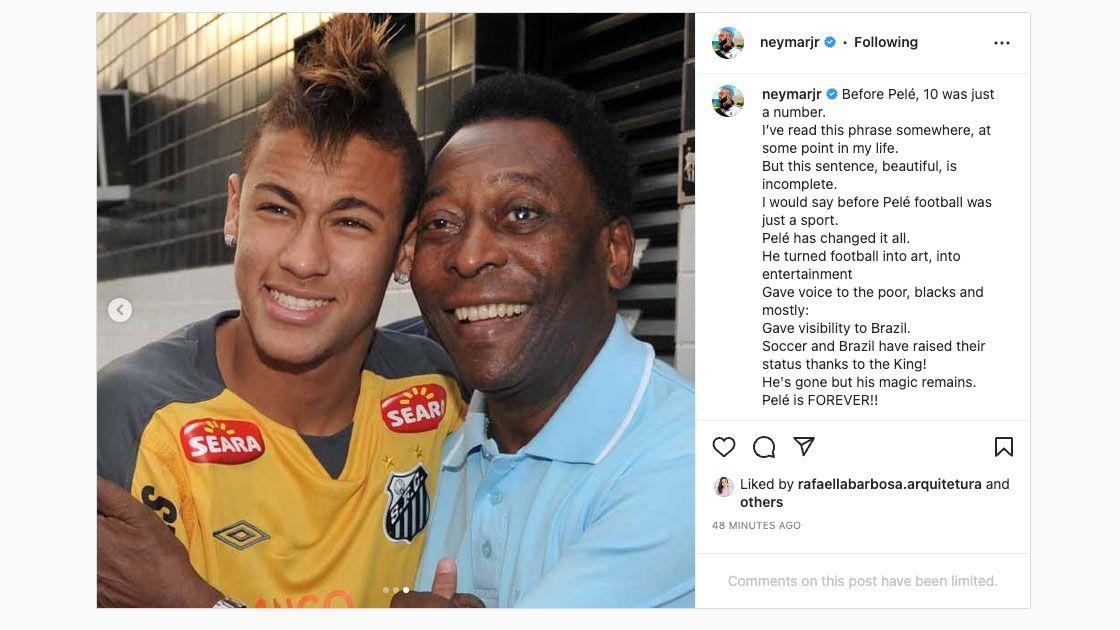This screenshot has width=1120, height=630.
Task: Click the verified badge in the header
Action: point(830,42)
